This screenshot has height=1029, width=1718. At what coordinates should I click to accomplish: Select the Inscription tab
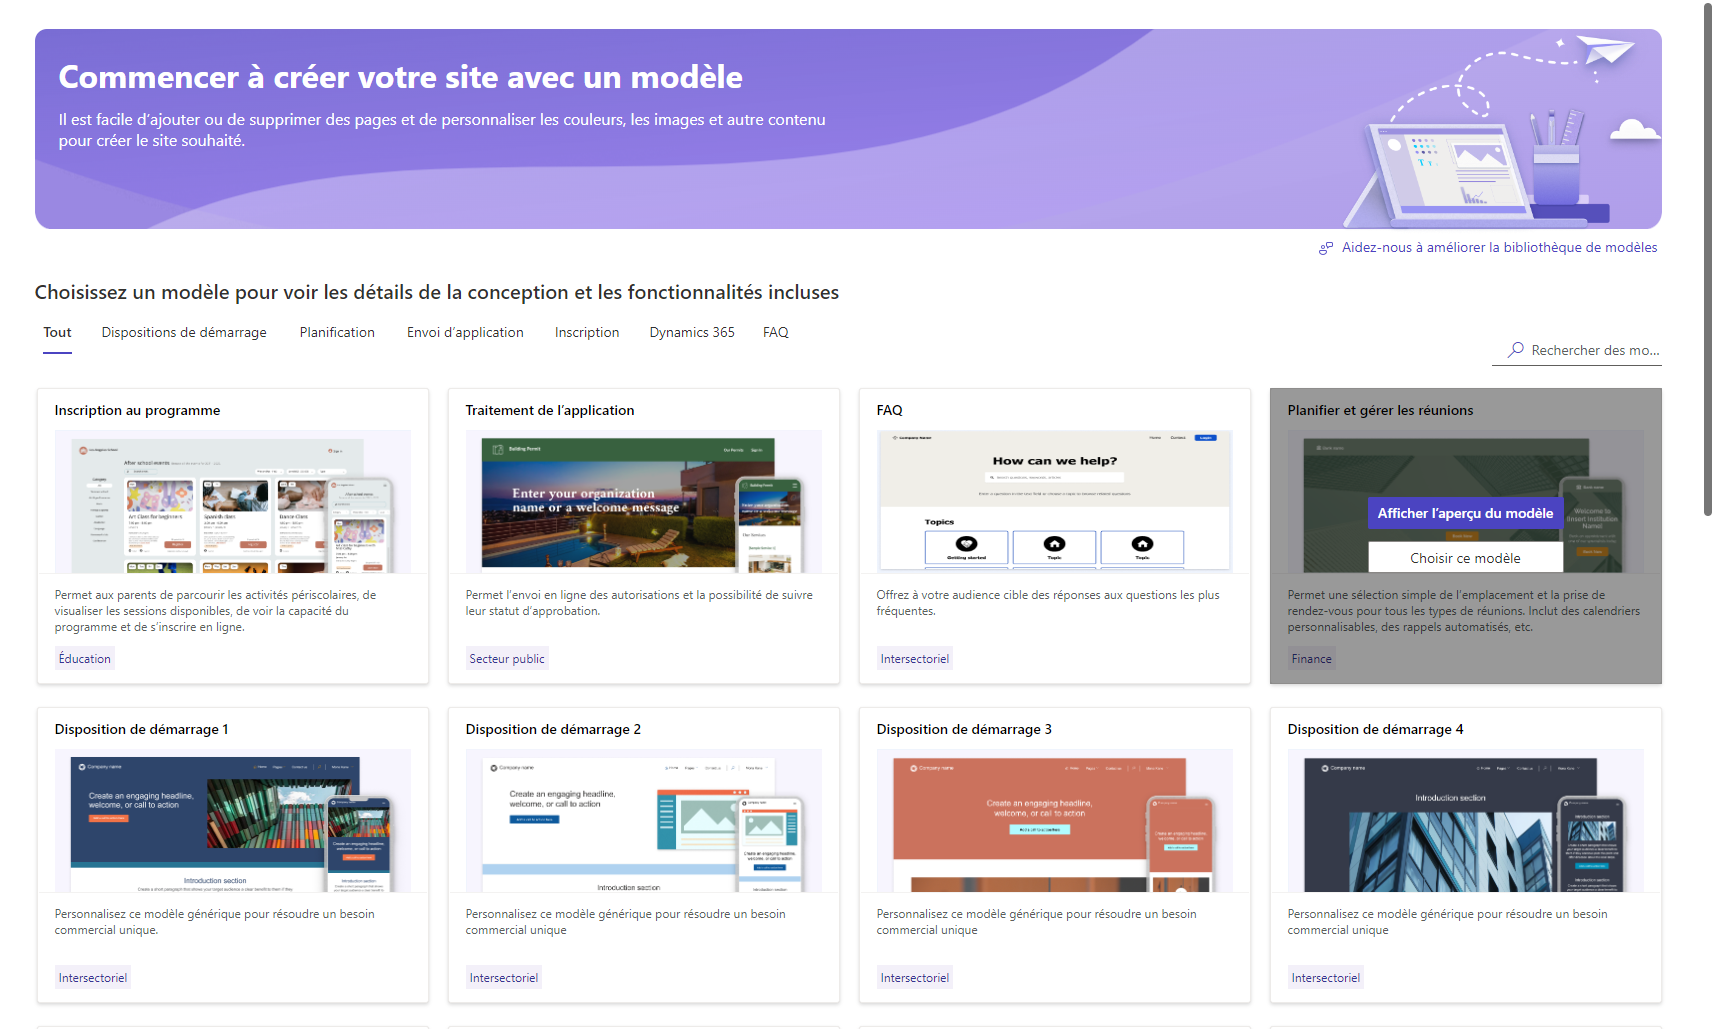click(587, 332)
